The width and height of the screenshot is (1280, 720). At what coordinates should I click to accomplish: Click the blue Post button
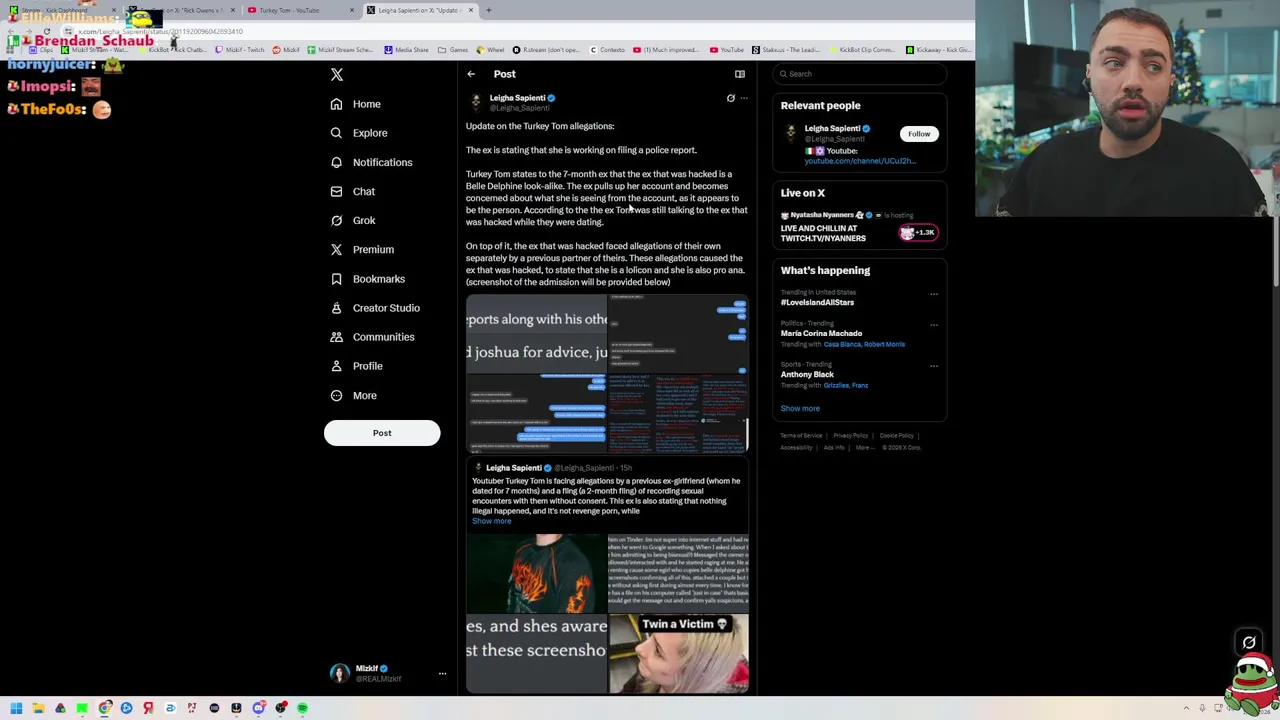[x=382, y=433]
